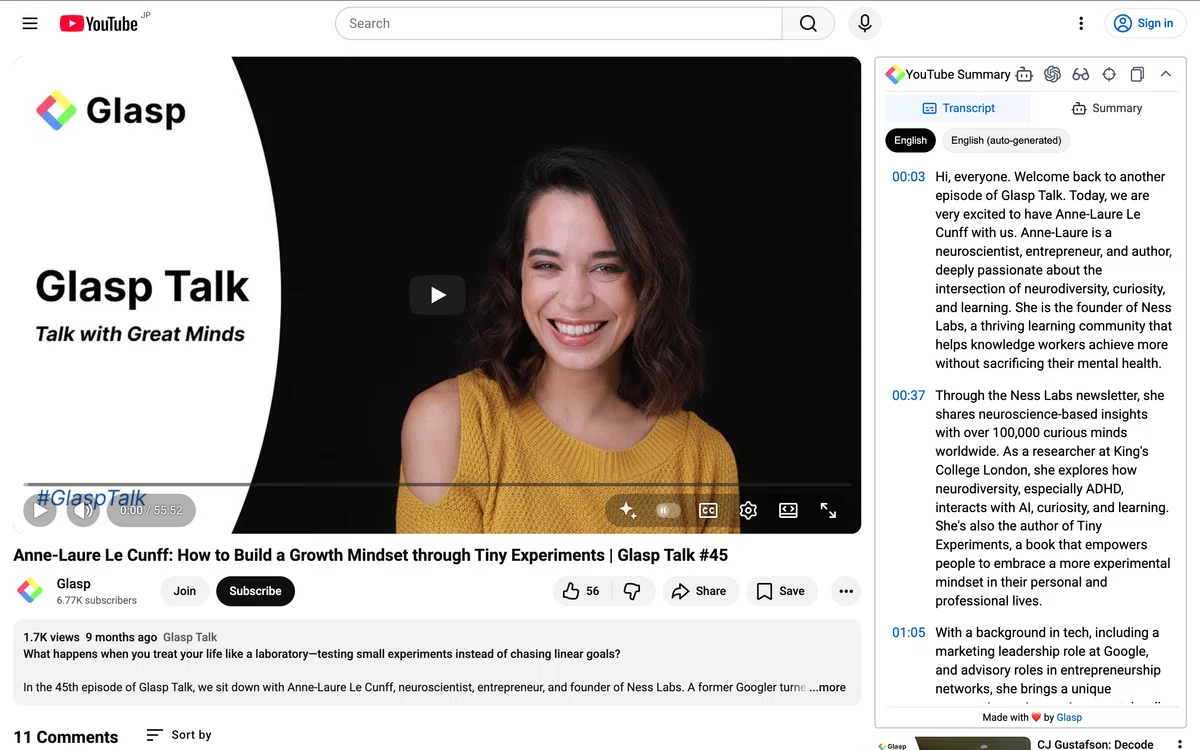Click the 6.77K subscribers text
Viewport: 1200px width, 750px height.
click(96, 601)
